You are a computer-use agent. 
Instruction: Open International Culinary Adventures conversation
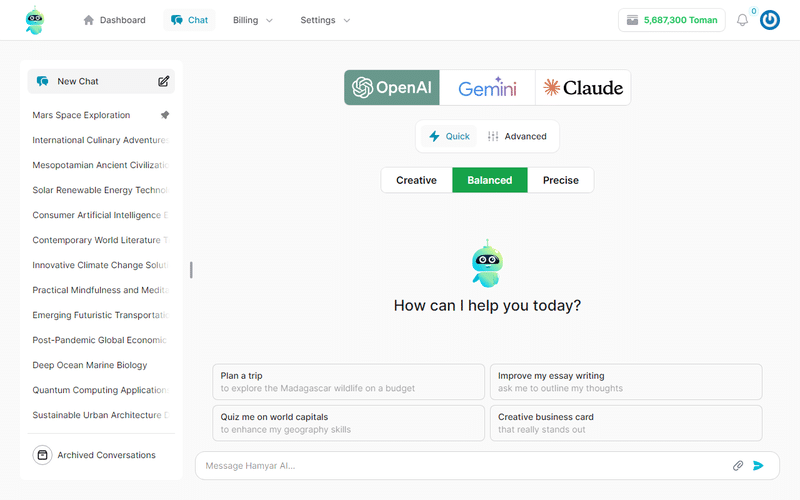[101, 140]
